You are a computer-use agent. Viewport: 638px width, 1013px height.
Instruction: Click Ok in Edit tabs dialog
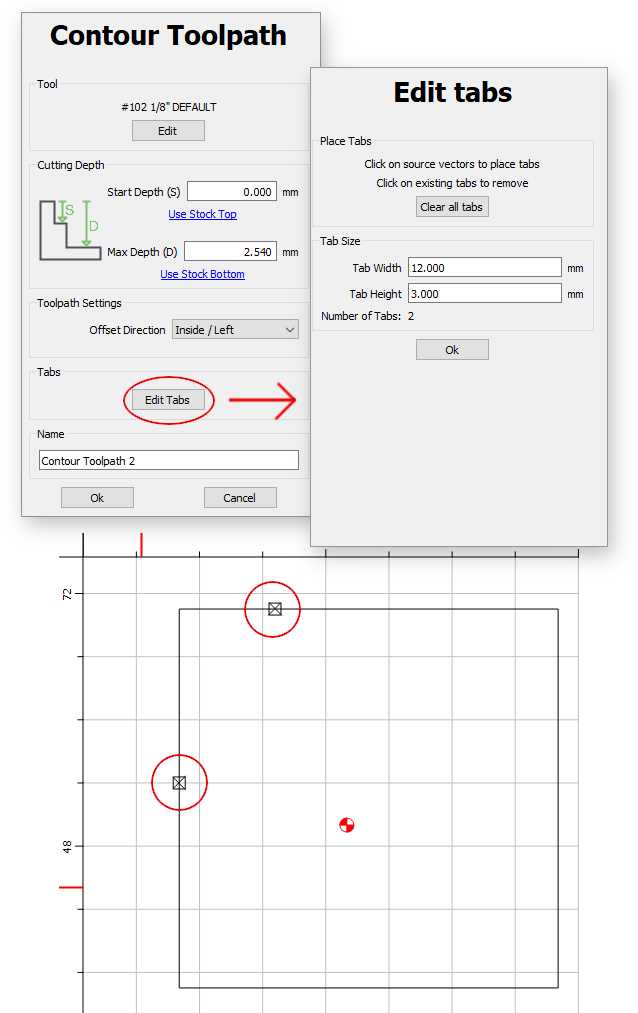point(452,350)
